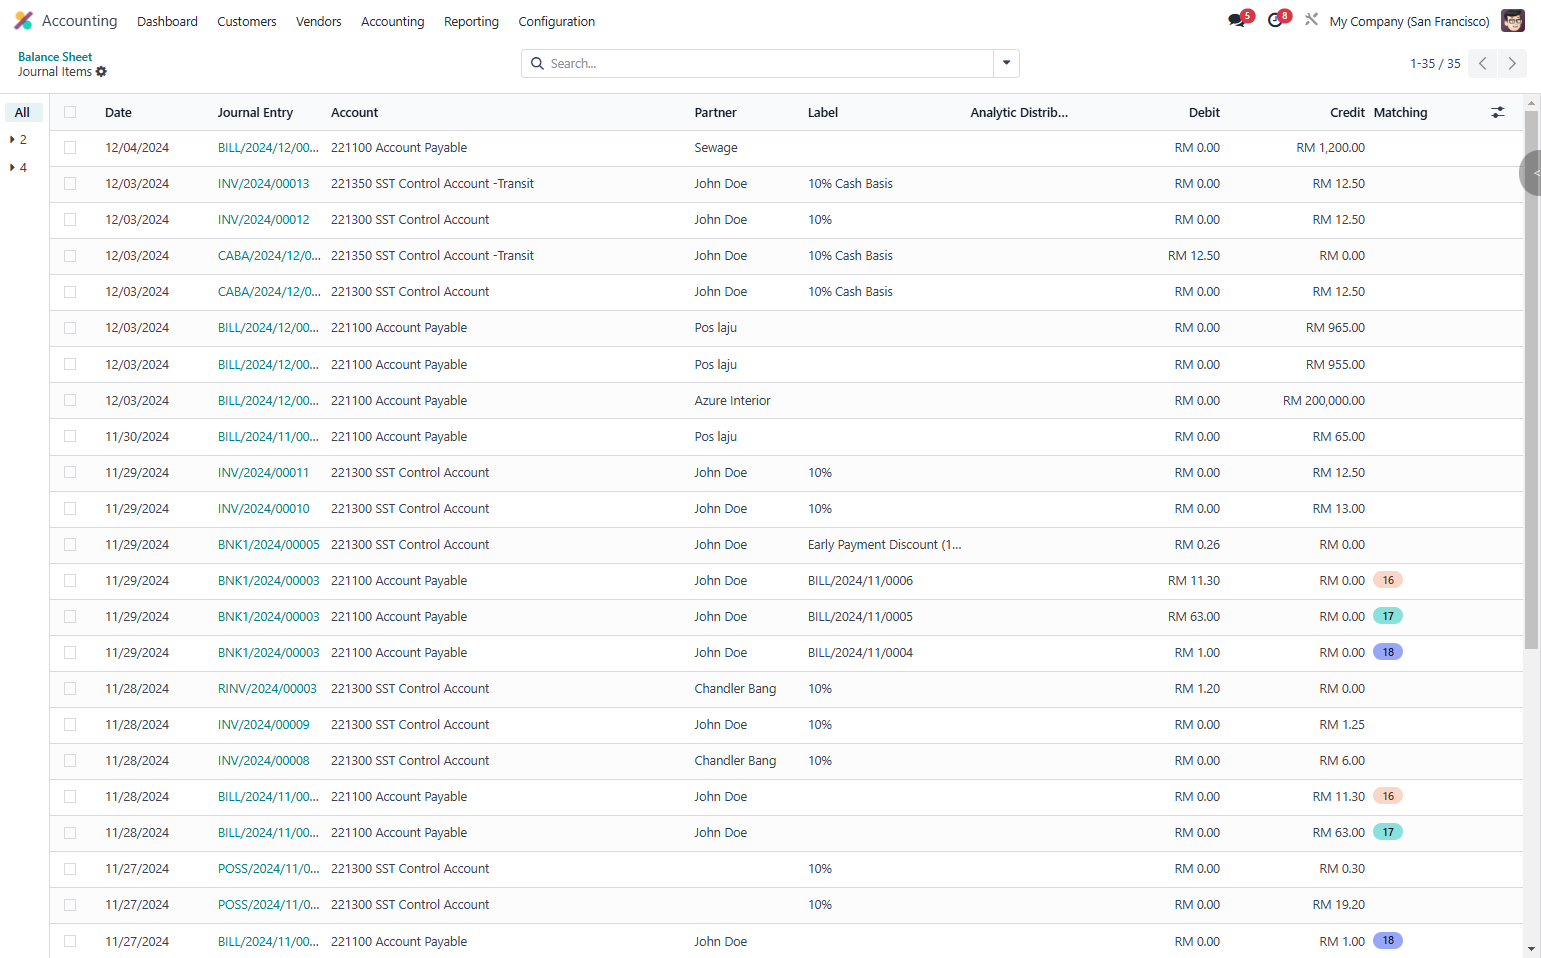Go to the previous page arrow

pos(1483,64)
